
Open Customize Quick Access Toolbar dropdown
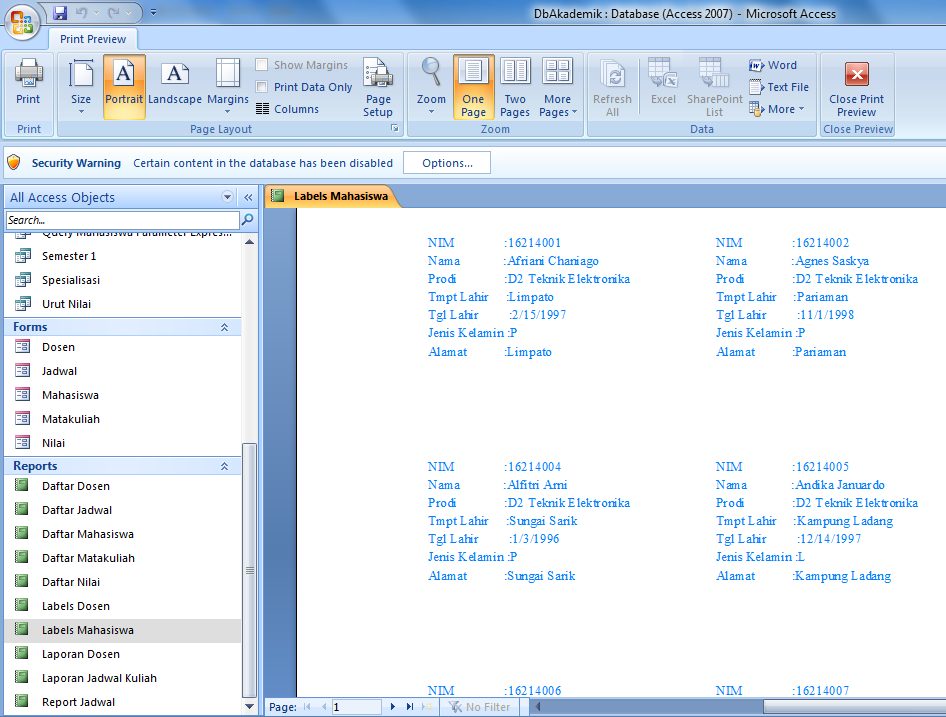(x=153, y=12)
